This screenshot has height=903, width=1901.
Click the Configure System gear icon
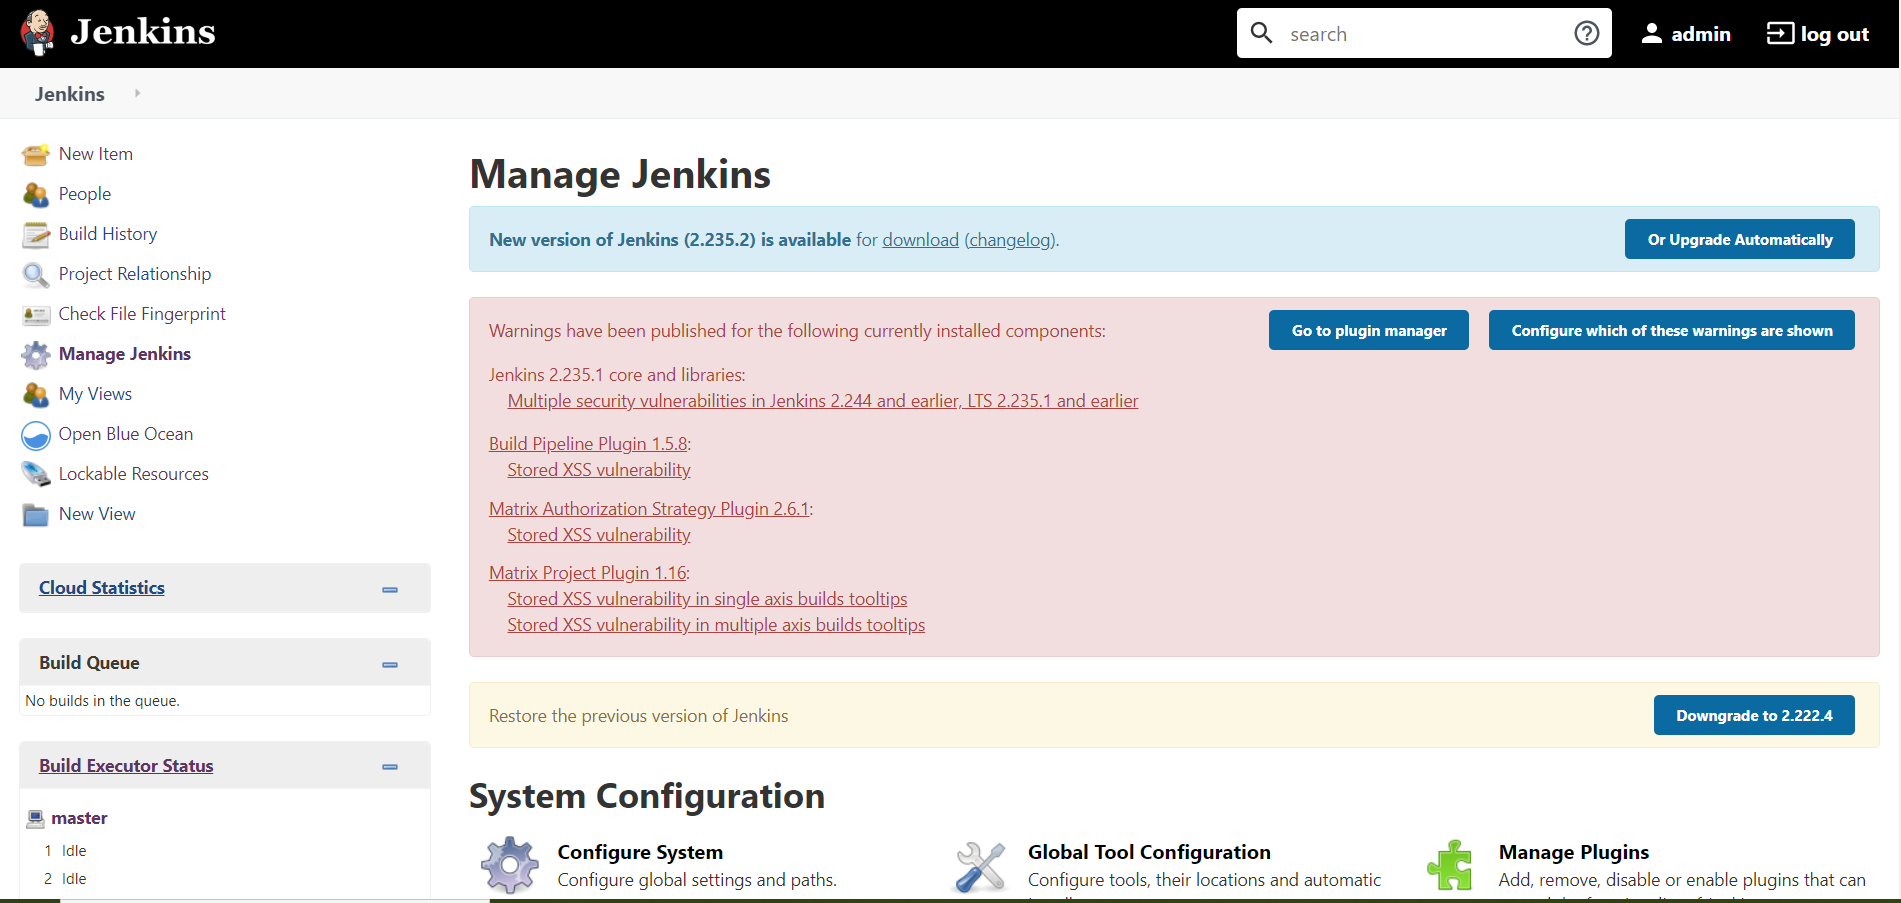(510, 865)
